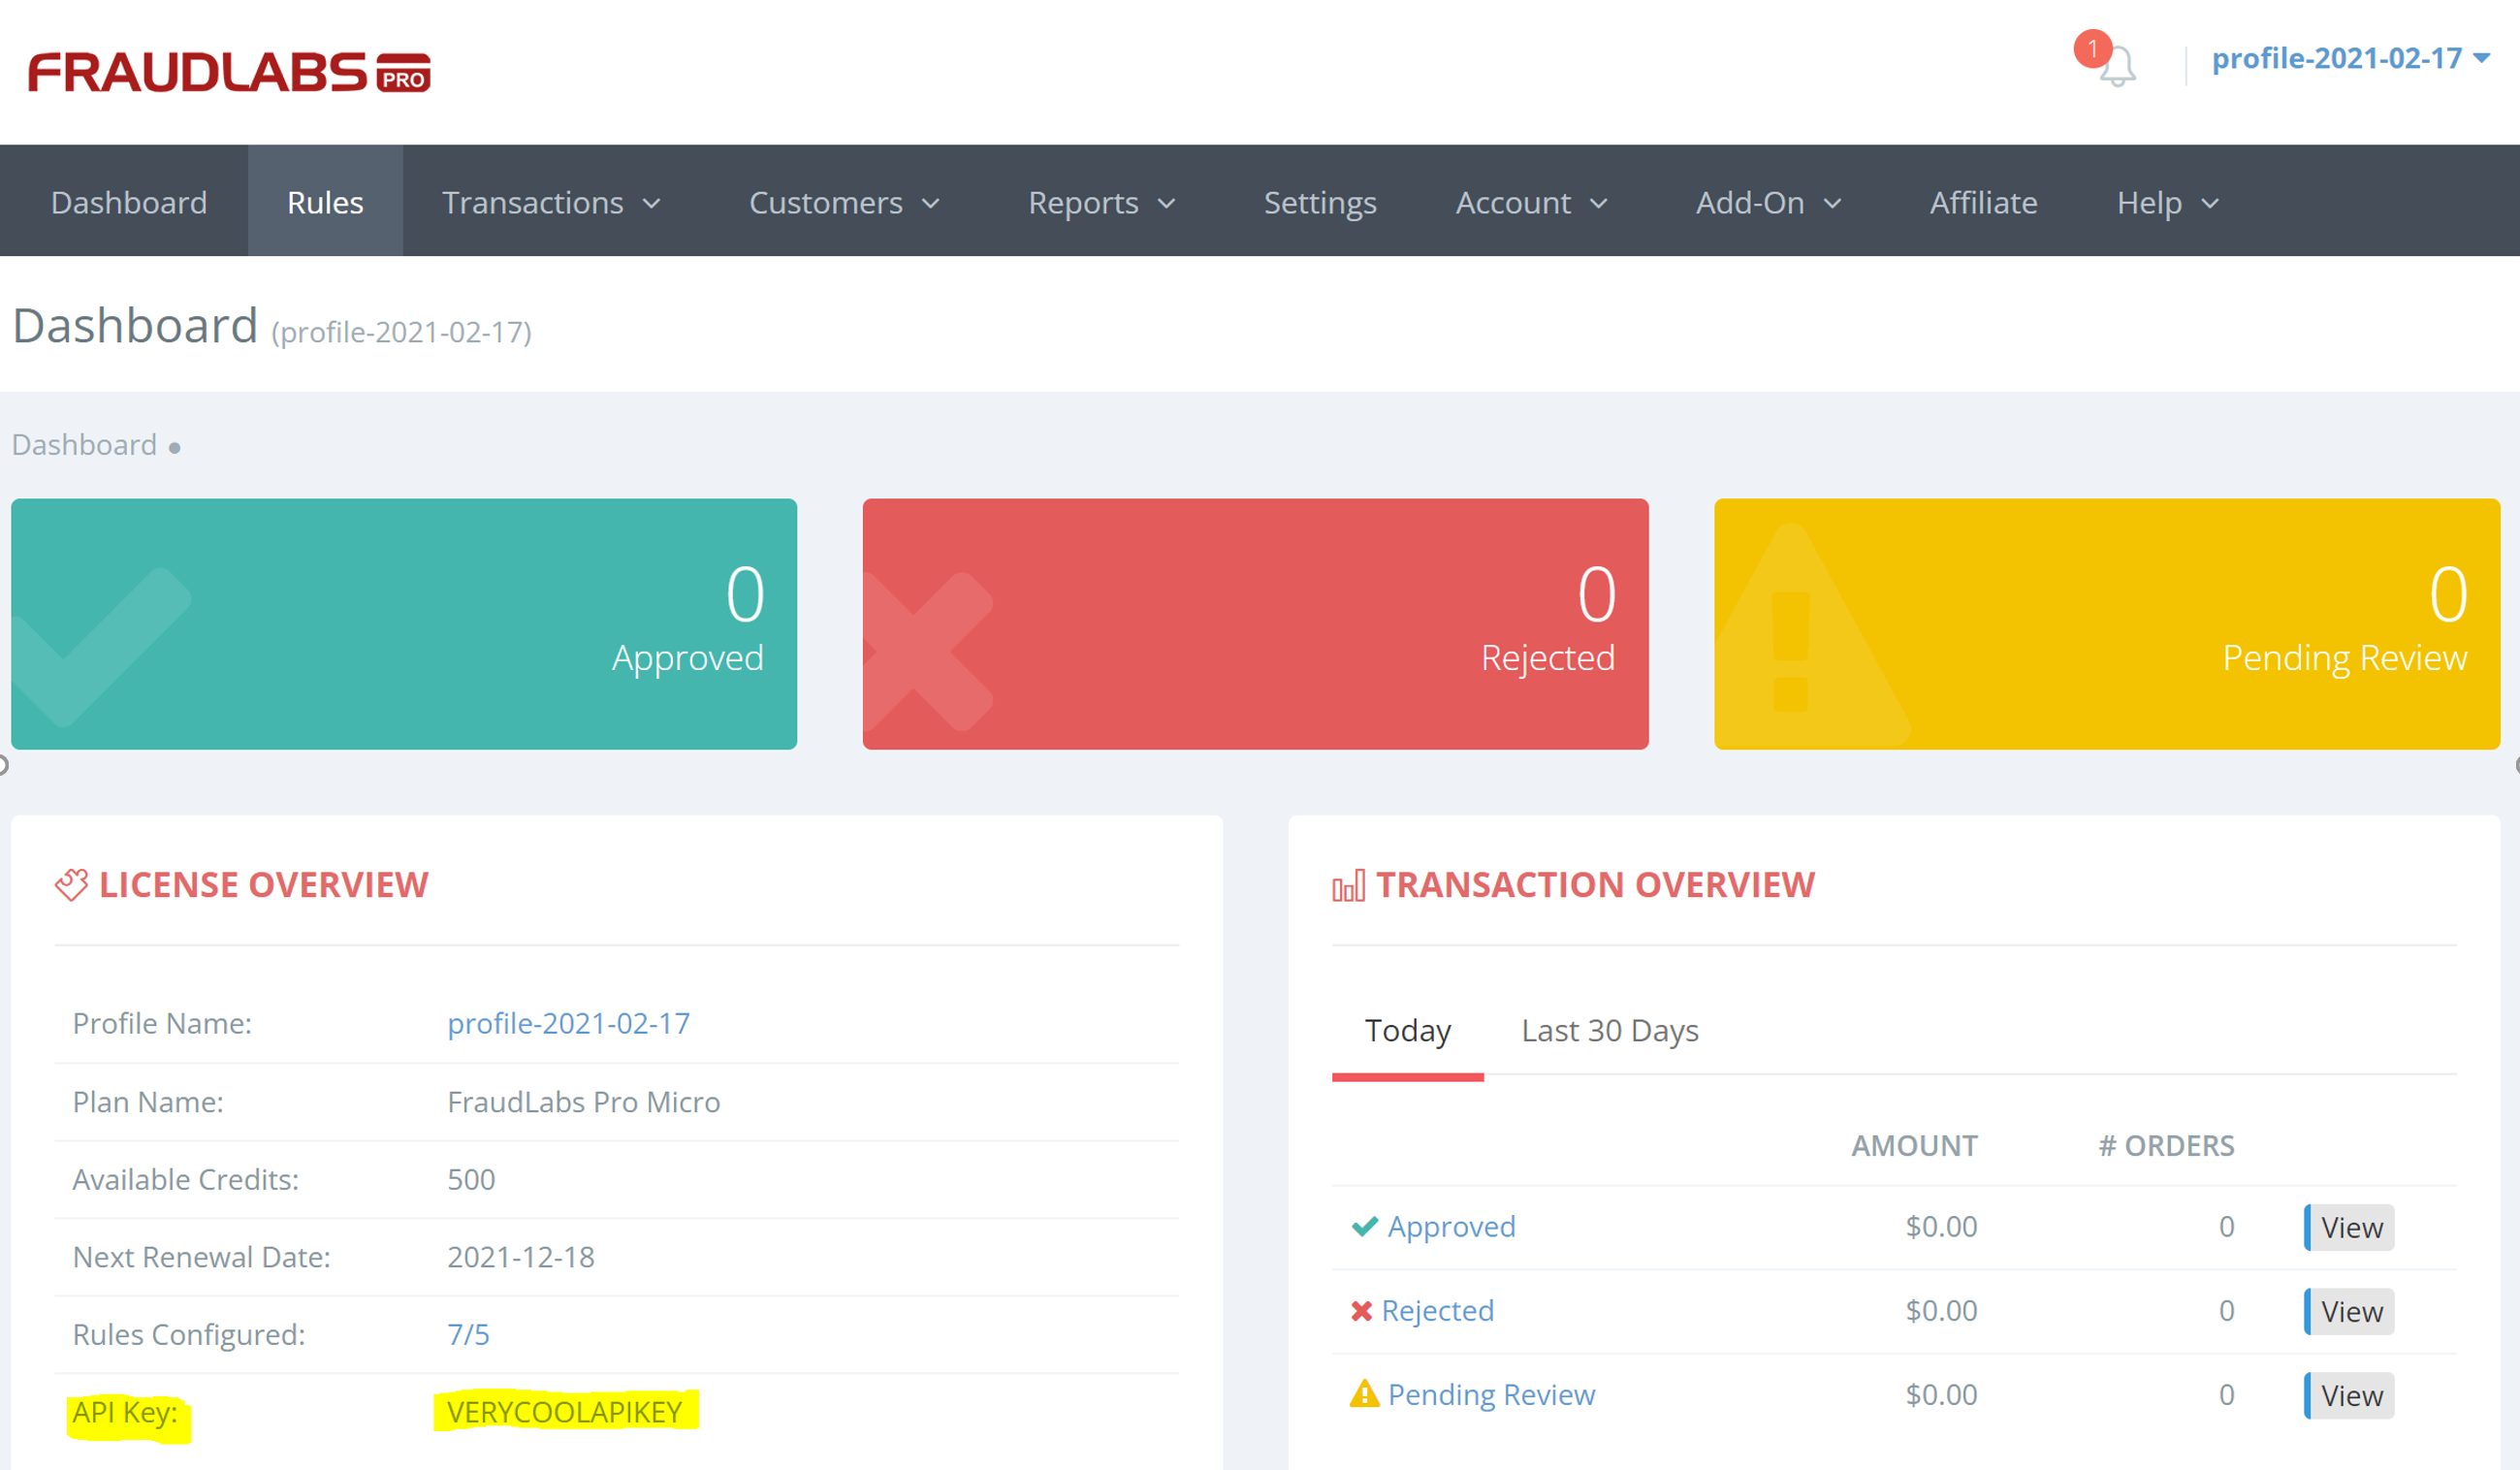The image size is (2520, 1470).
Task: View Pending Review transactions via View button
Action: 2349,1395
